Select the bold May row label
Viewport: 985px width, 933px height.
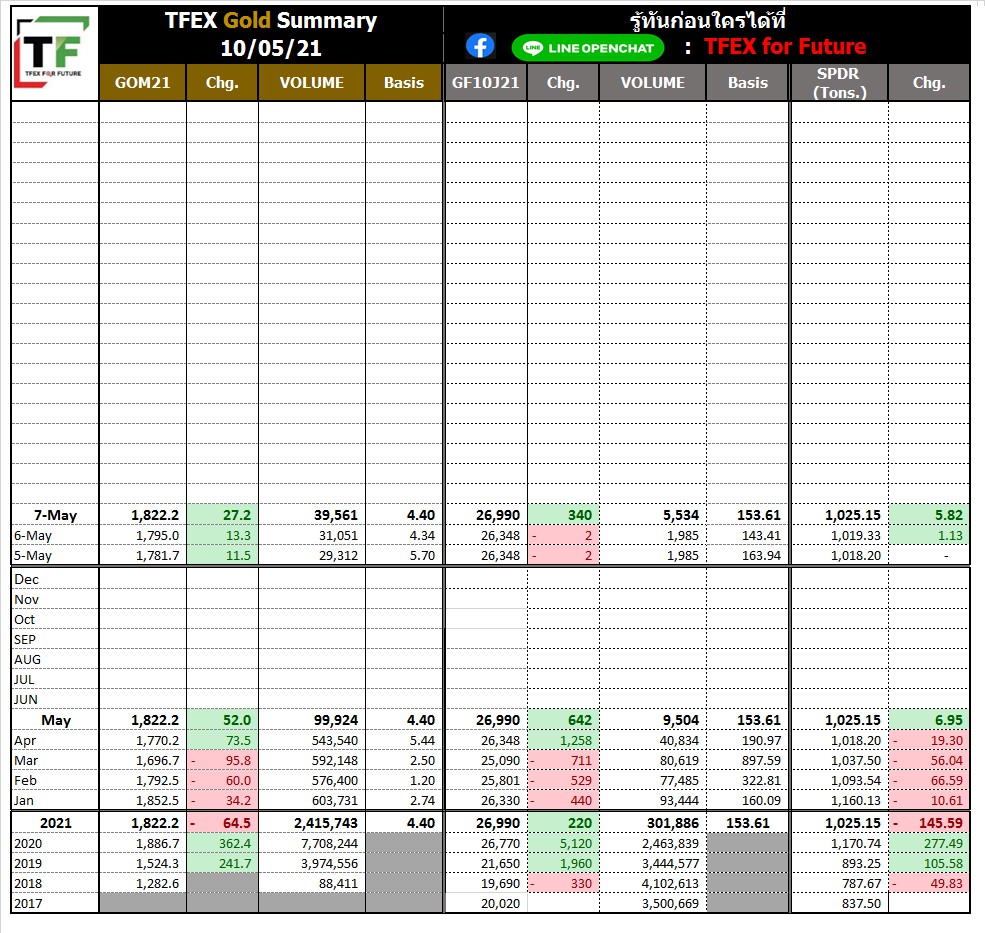coord(56,721)
